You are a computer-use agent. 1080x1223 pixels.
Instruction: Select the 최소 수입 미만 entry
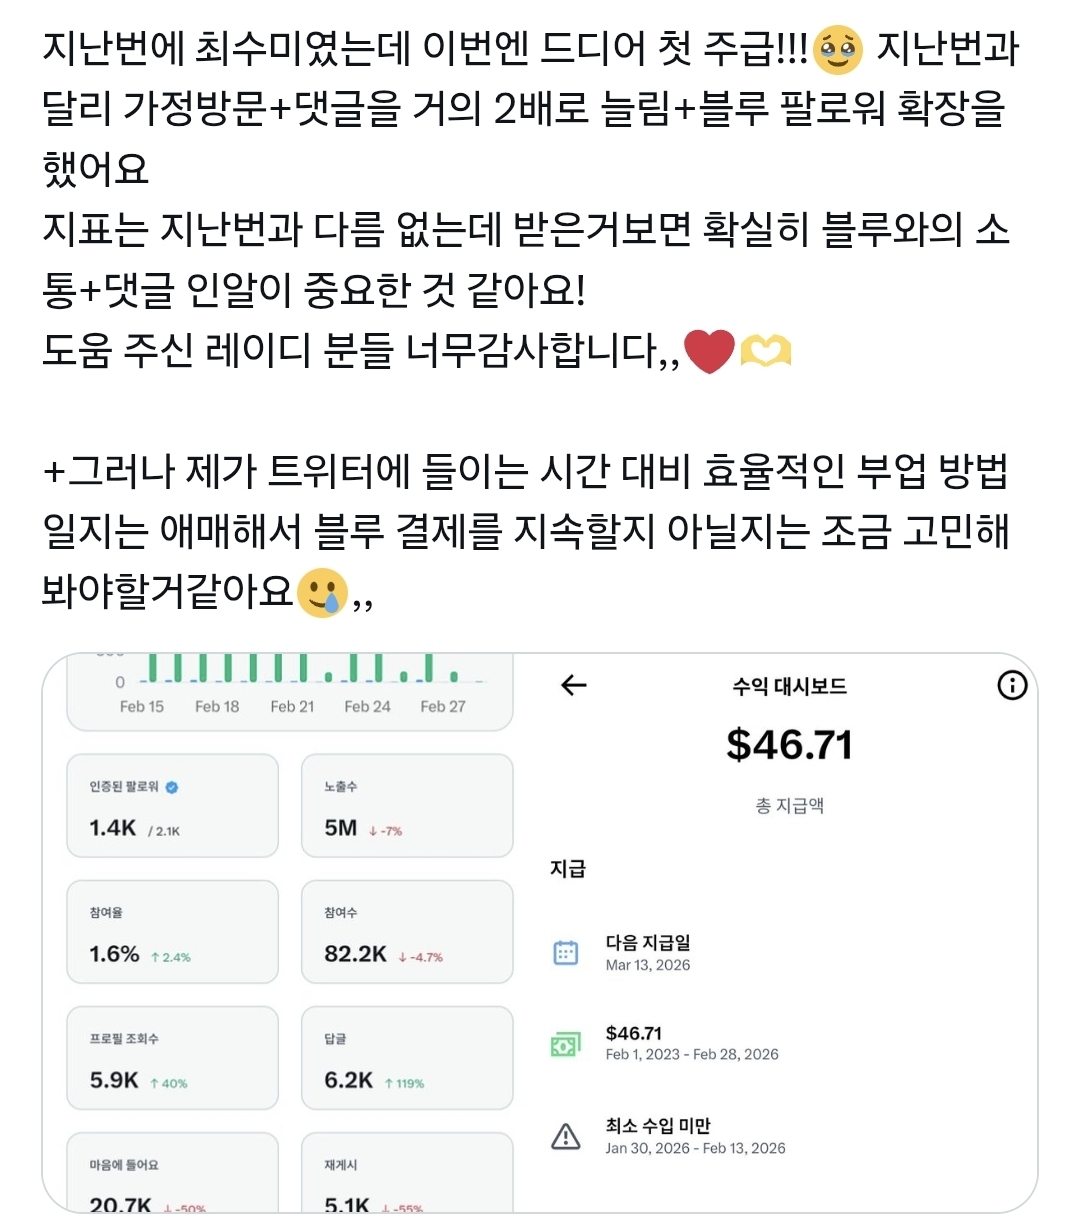tap(695, 1136)
